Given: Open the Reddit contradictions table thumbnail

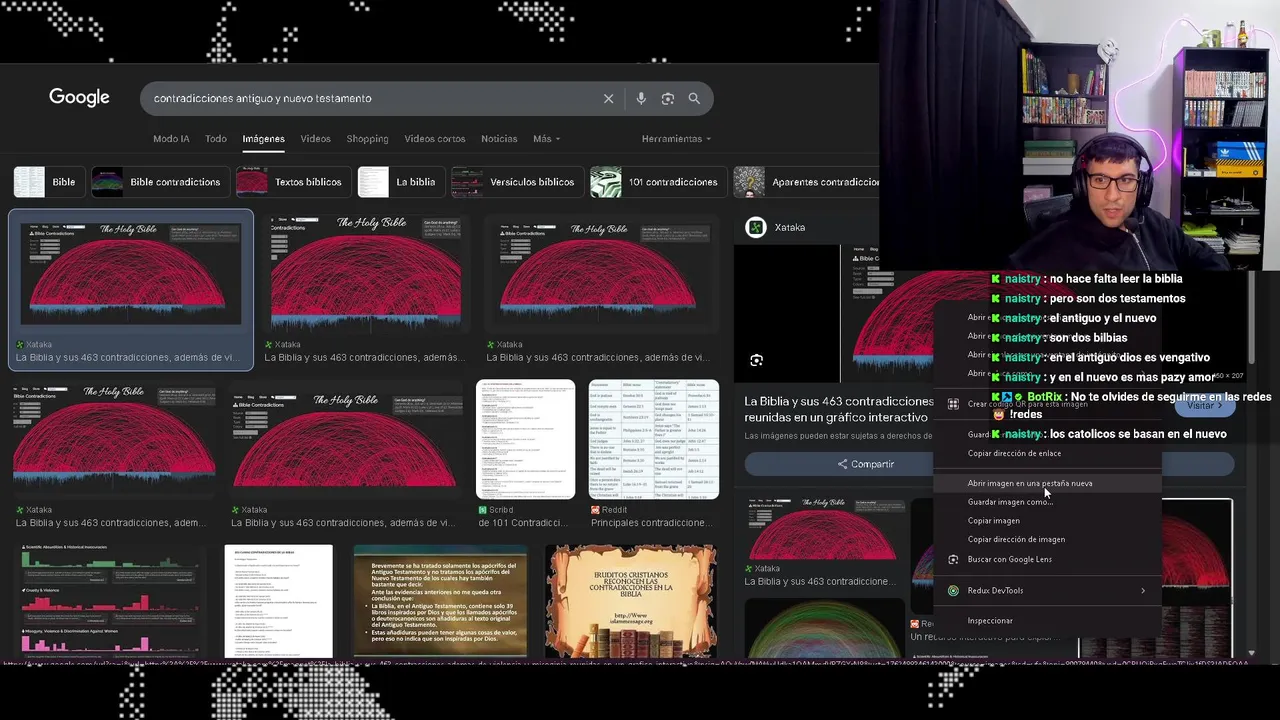Looking at the screenshot, I should 653,439.
